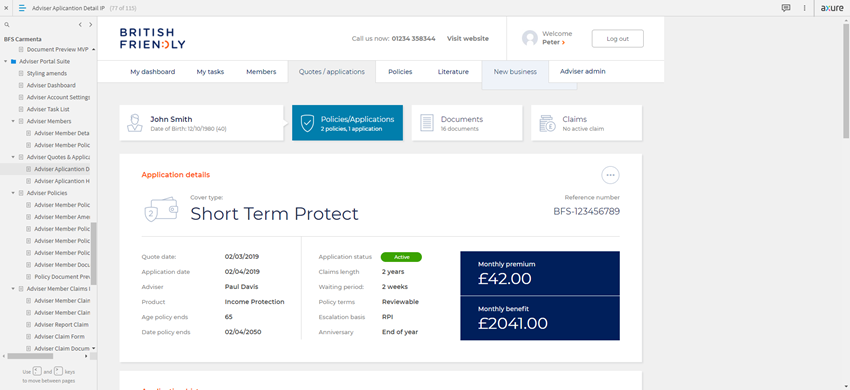Image resolution: width=850 pixels, height=390 pixels.
Task: Open Adviser Dashboard page in sidebar
Action: point(51,85)
